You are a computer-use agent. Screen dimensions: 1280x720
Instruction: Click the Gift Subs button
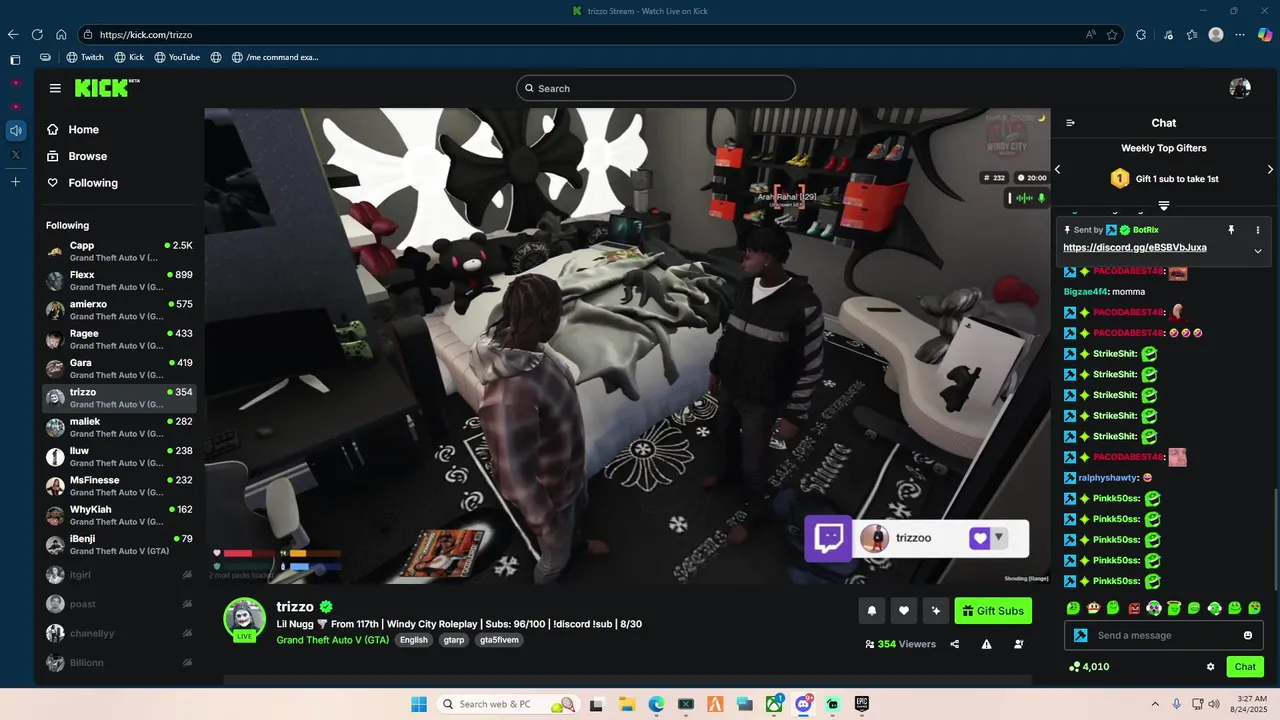pos(993,611)
